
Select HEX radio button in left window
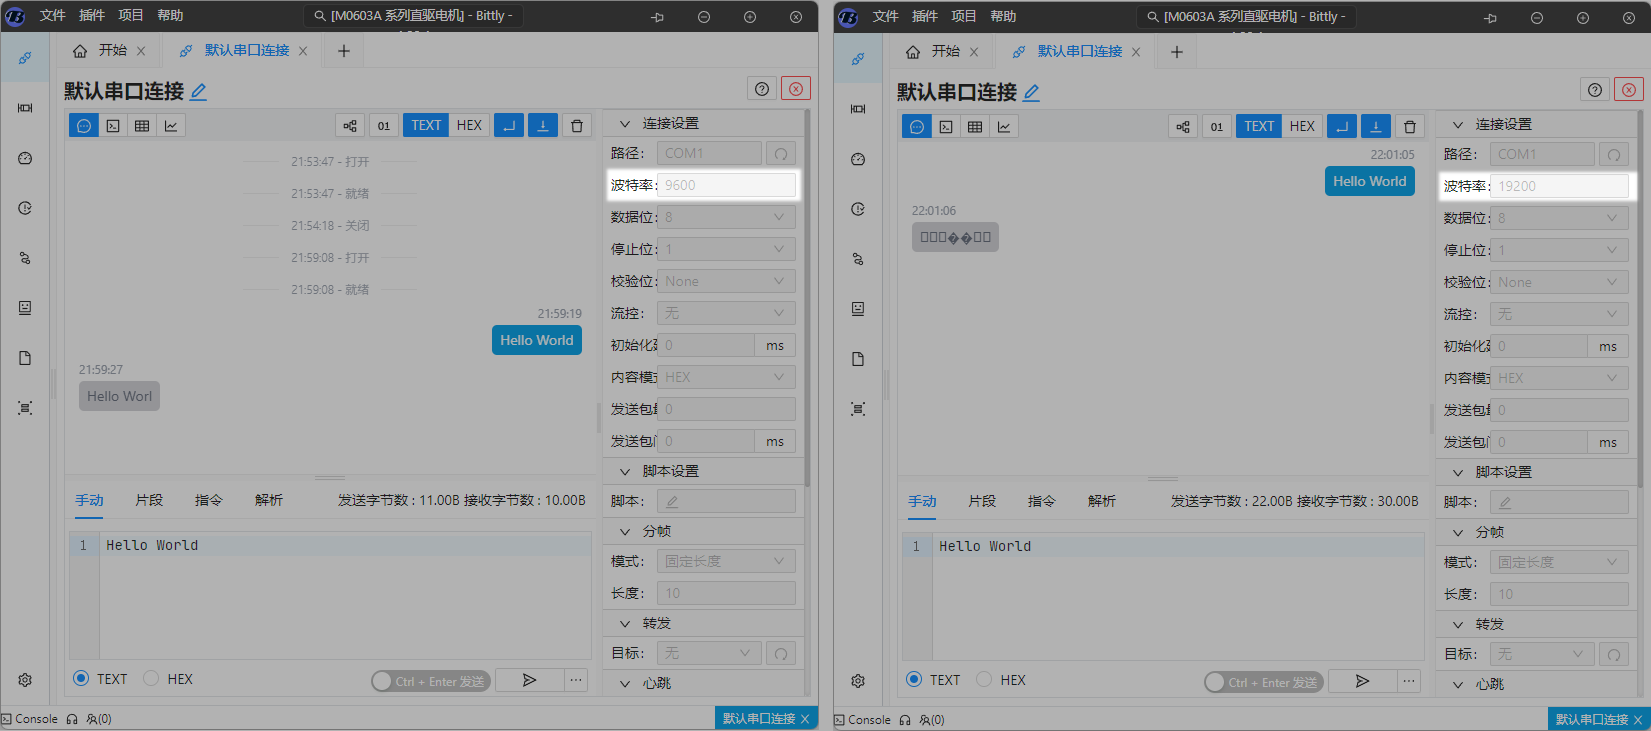tap(151, 678)
